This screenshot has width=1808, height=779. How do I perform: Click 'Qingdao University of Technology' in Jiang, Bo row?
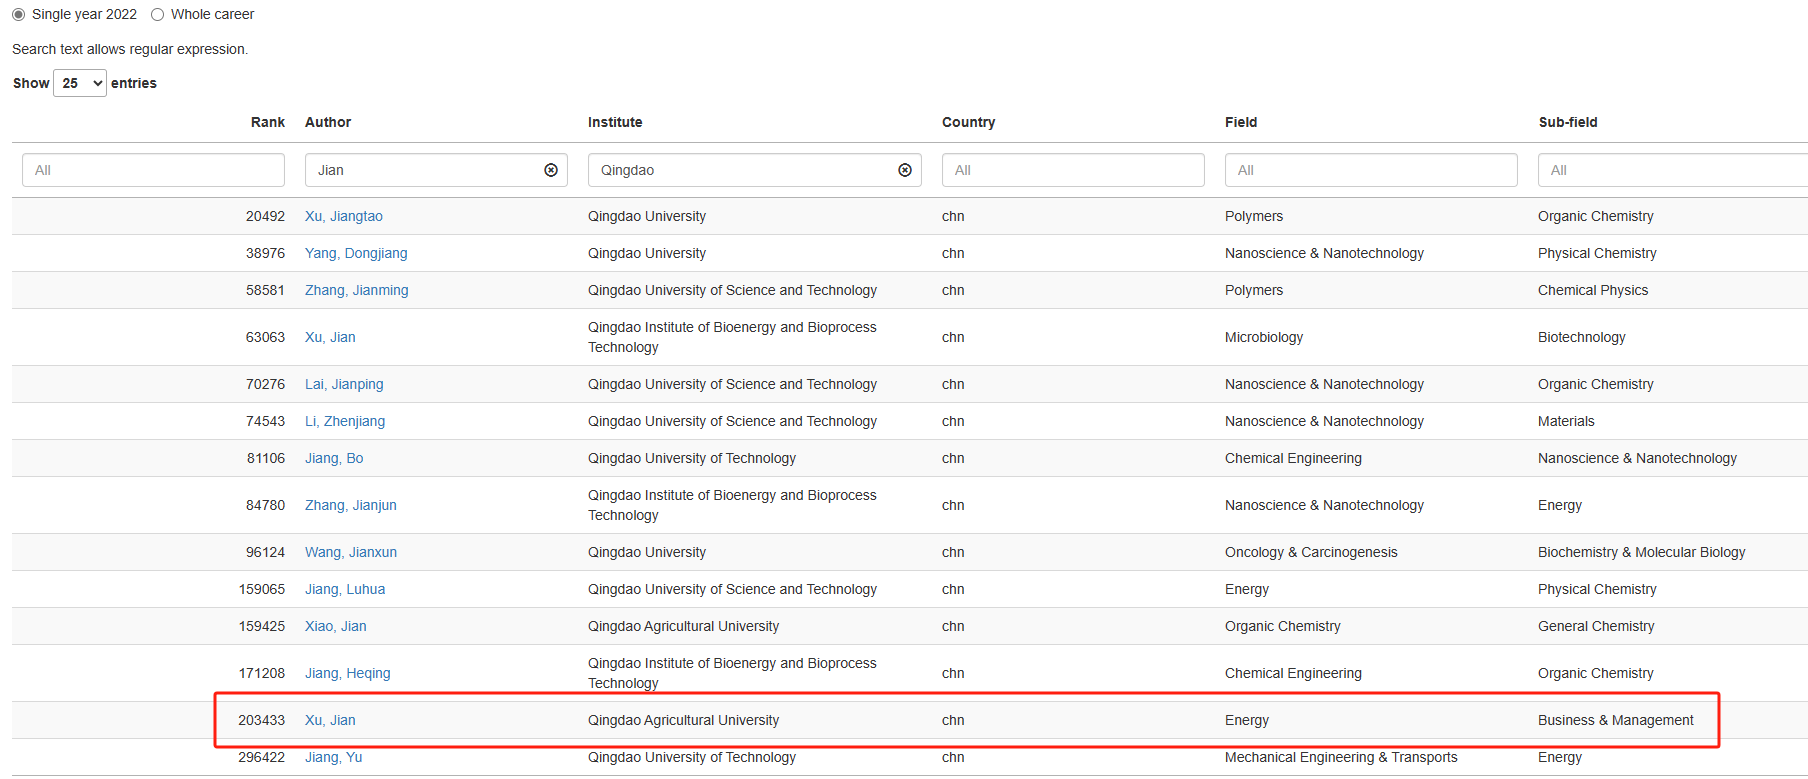(x=692, y=458)
